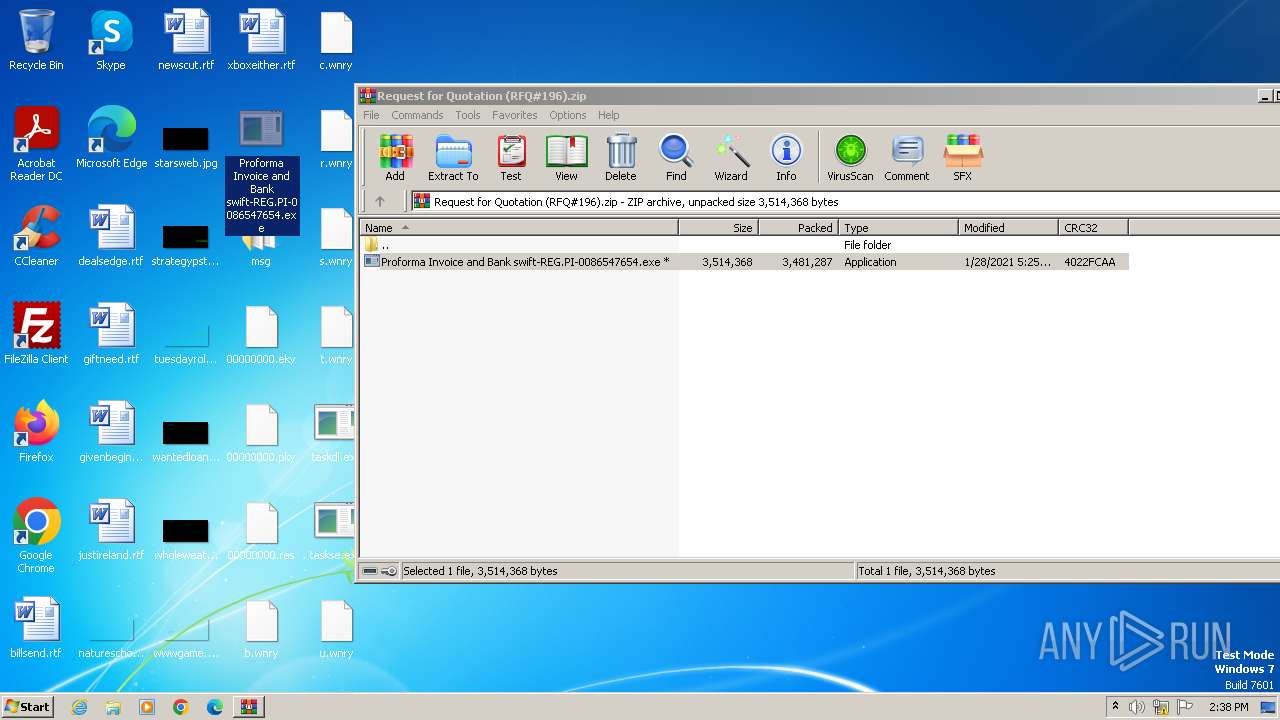The width and height of the screenshot is (1280, 720).
Task: Select giftneed.rtf desktop file
Action: 111,335
